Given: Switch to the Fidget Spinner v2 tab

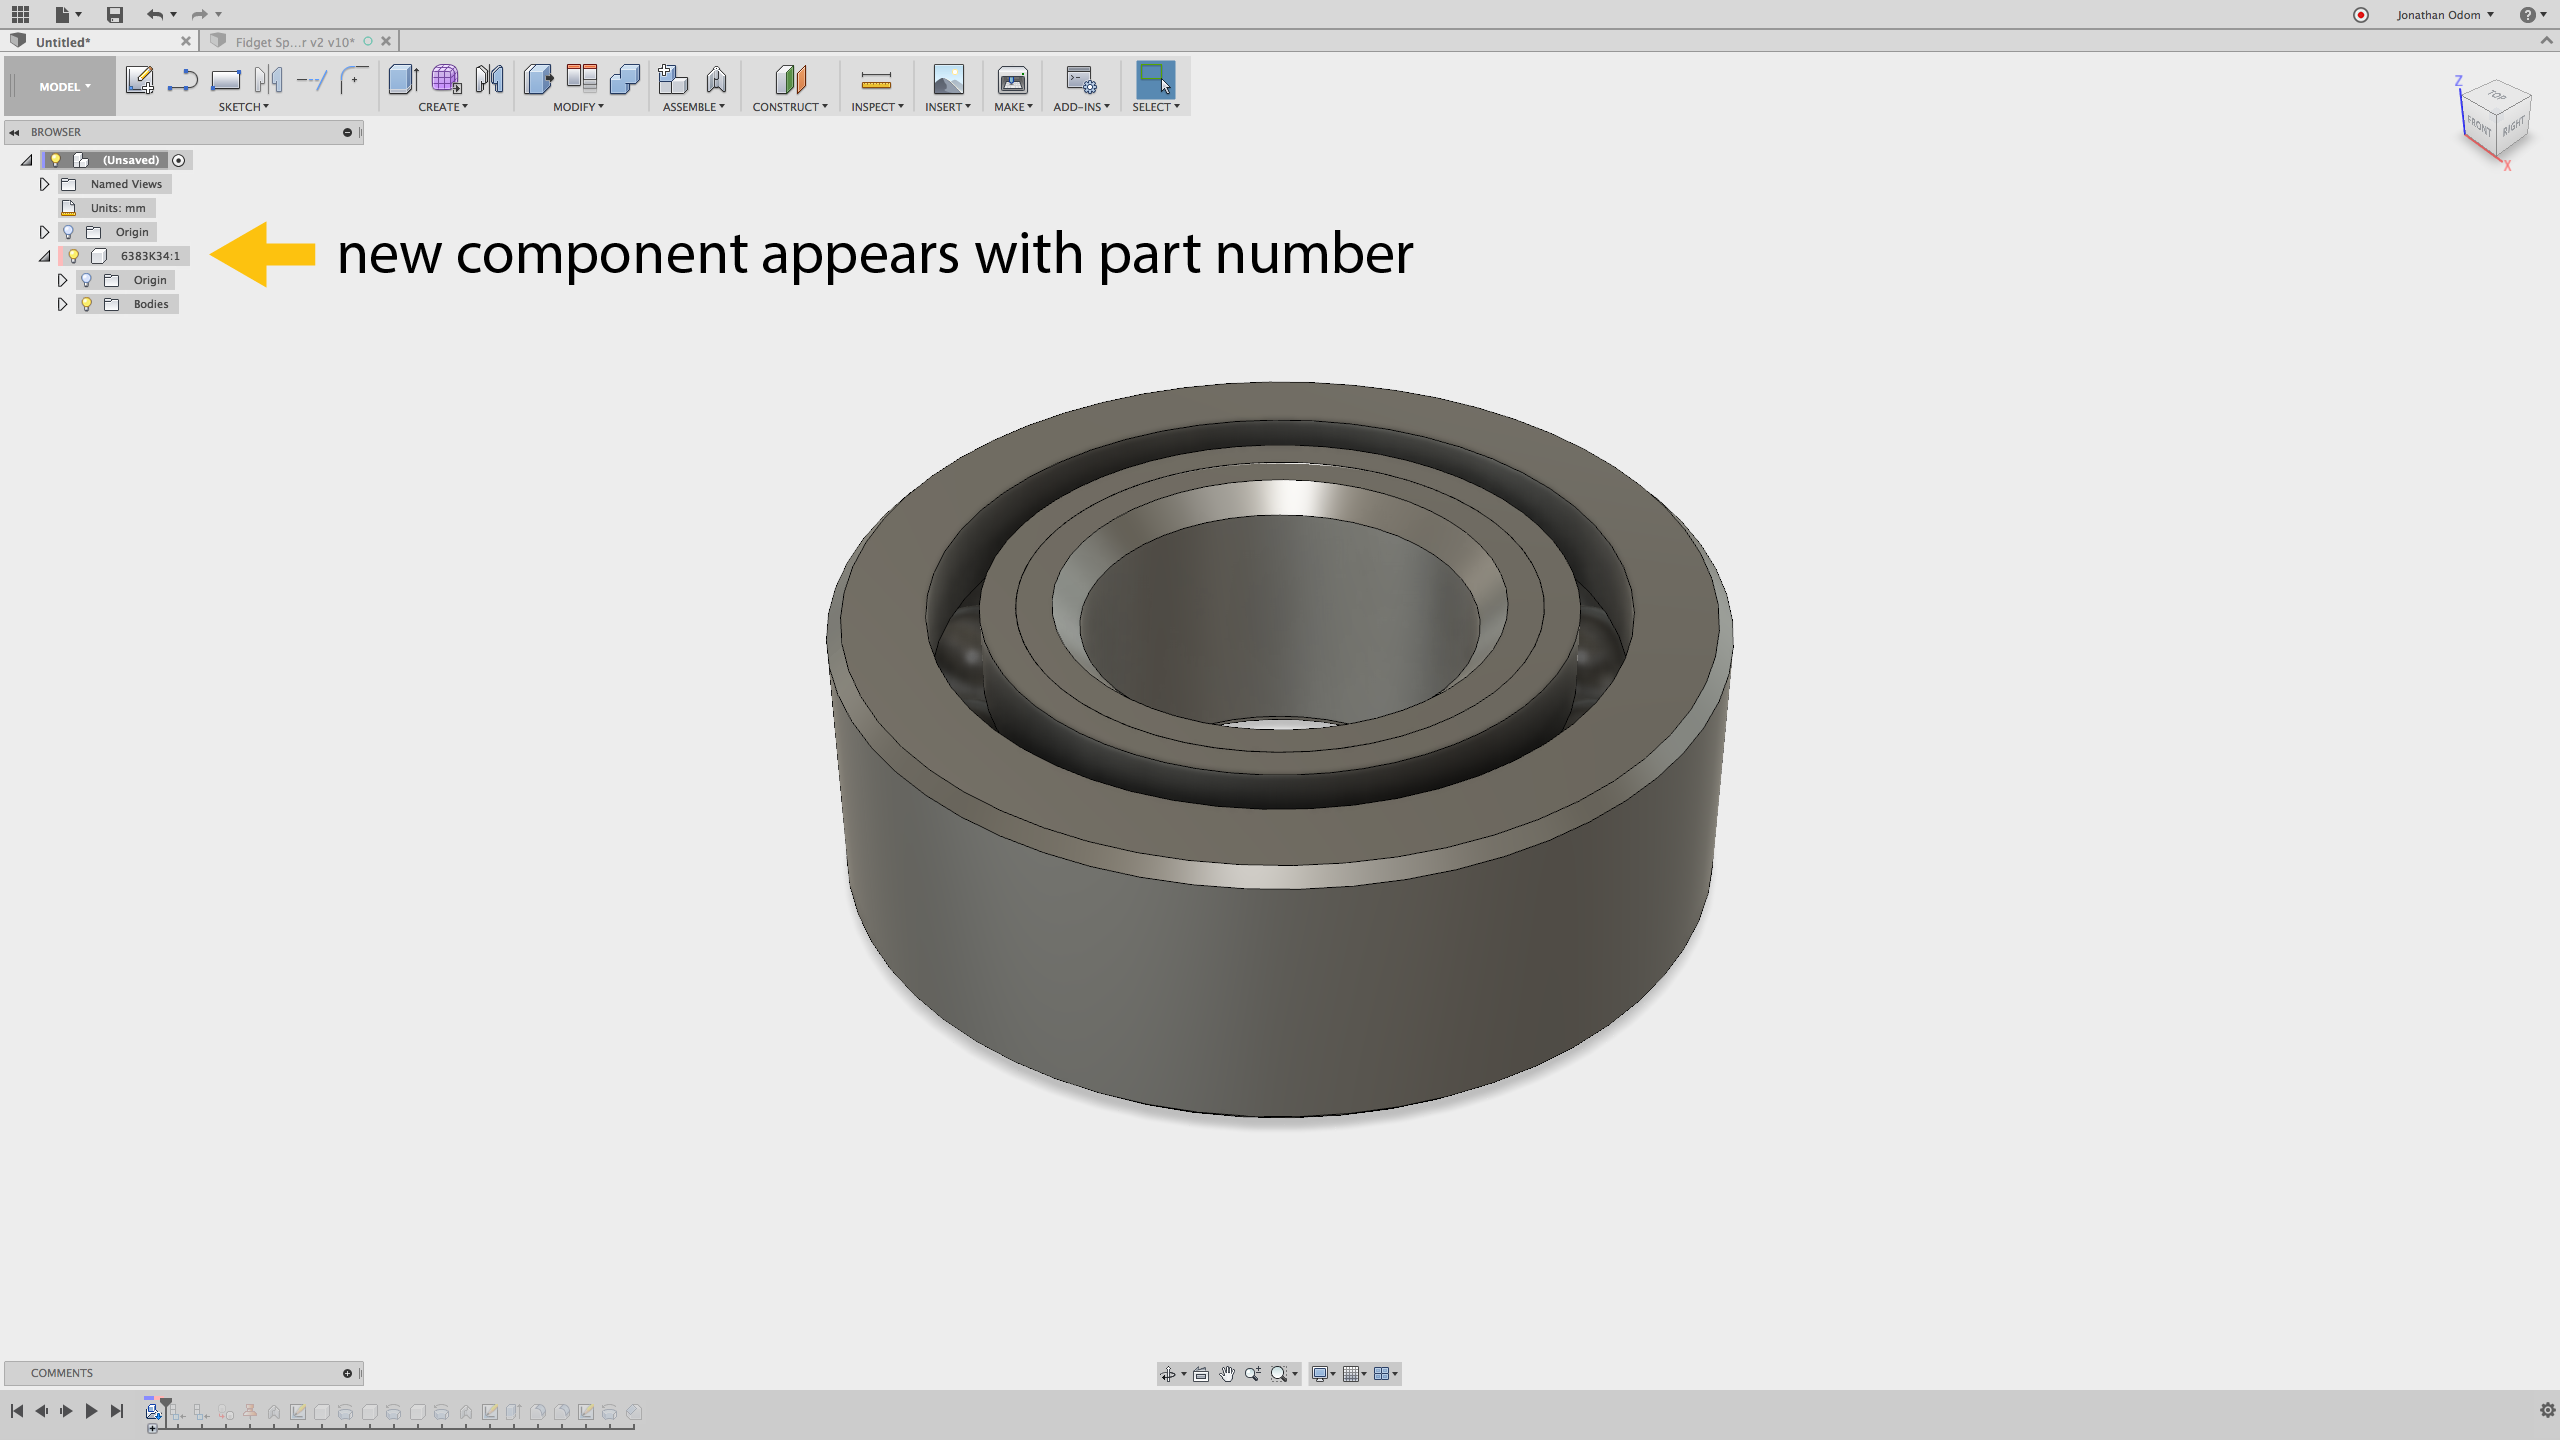Looking at the screenshot, I should pyautogui.click(x=294, y=42).
